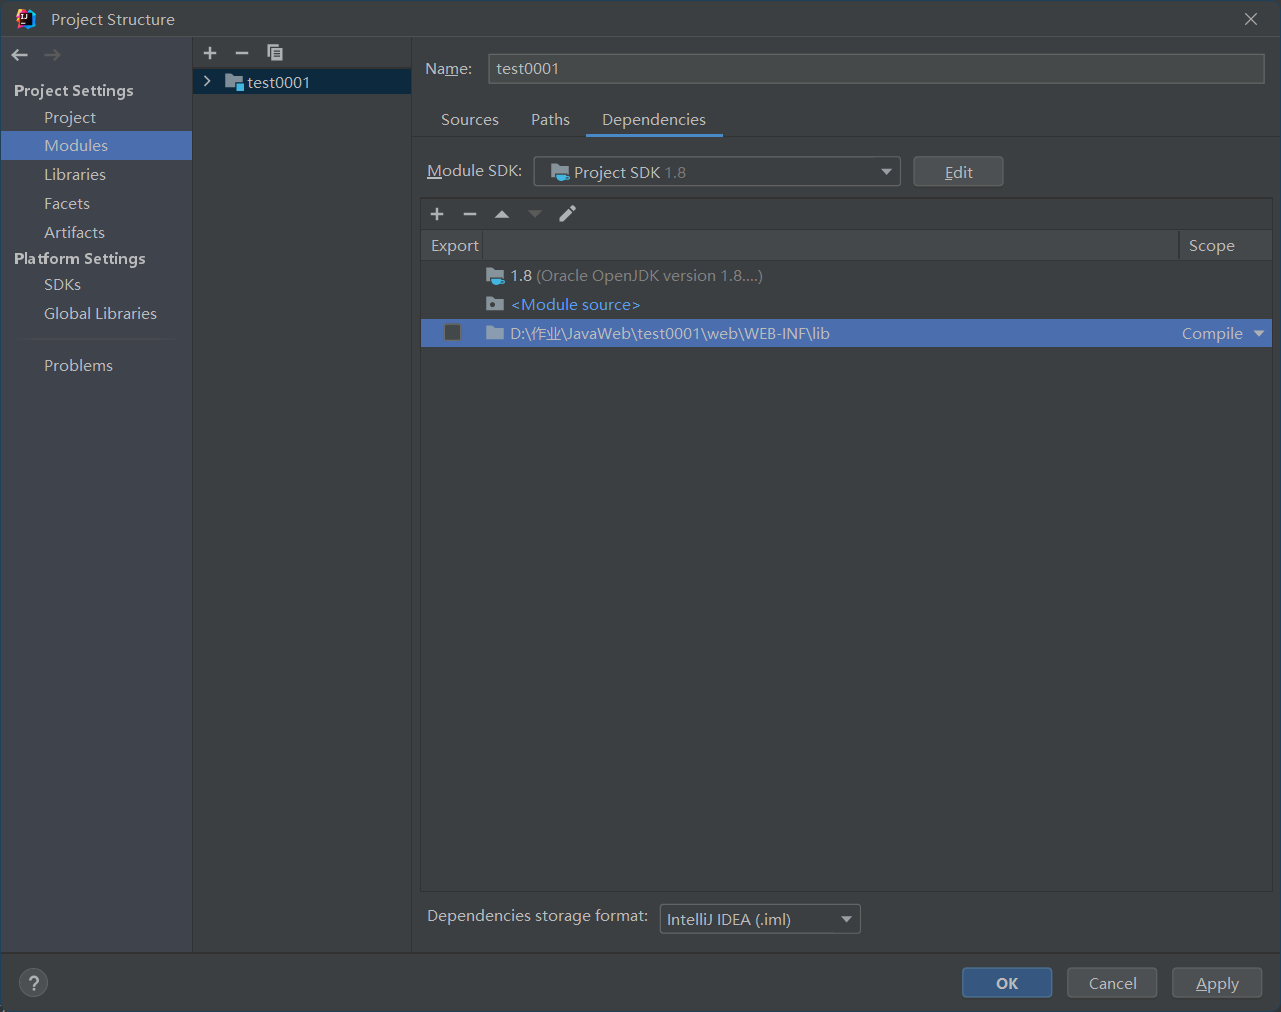Switch to the Paths tab
Image resolution: width=1281 pixels, height=1012 pixels.
click(550, 120)
